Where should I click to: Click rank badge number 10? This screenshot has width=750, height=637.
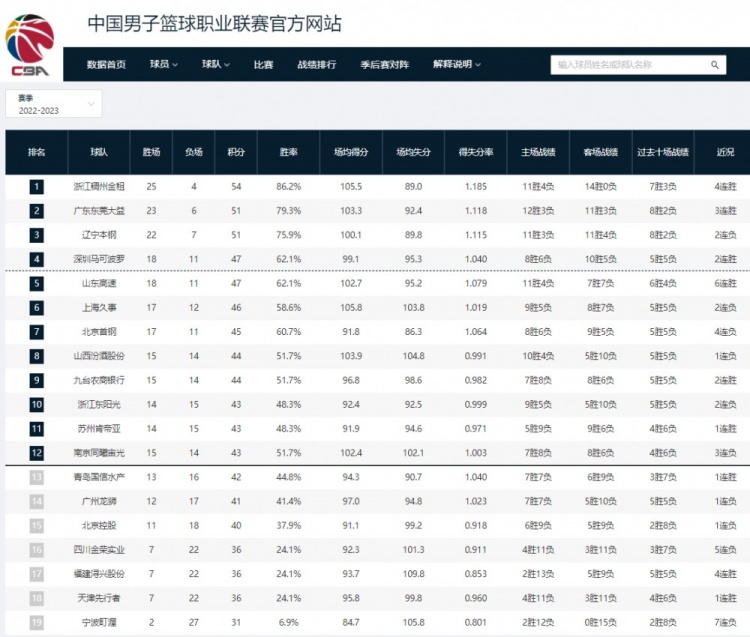[37, 405]
